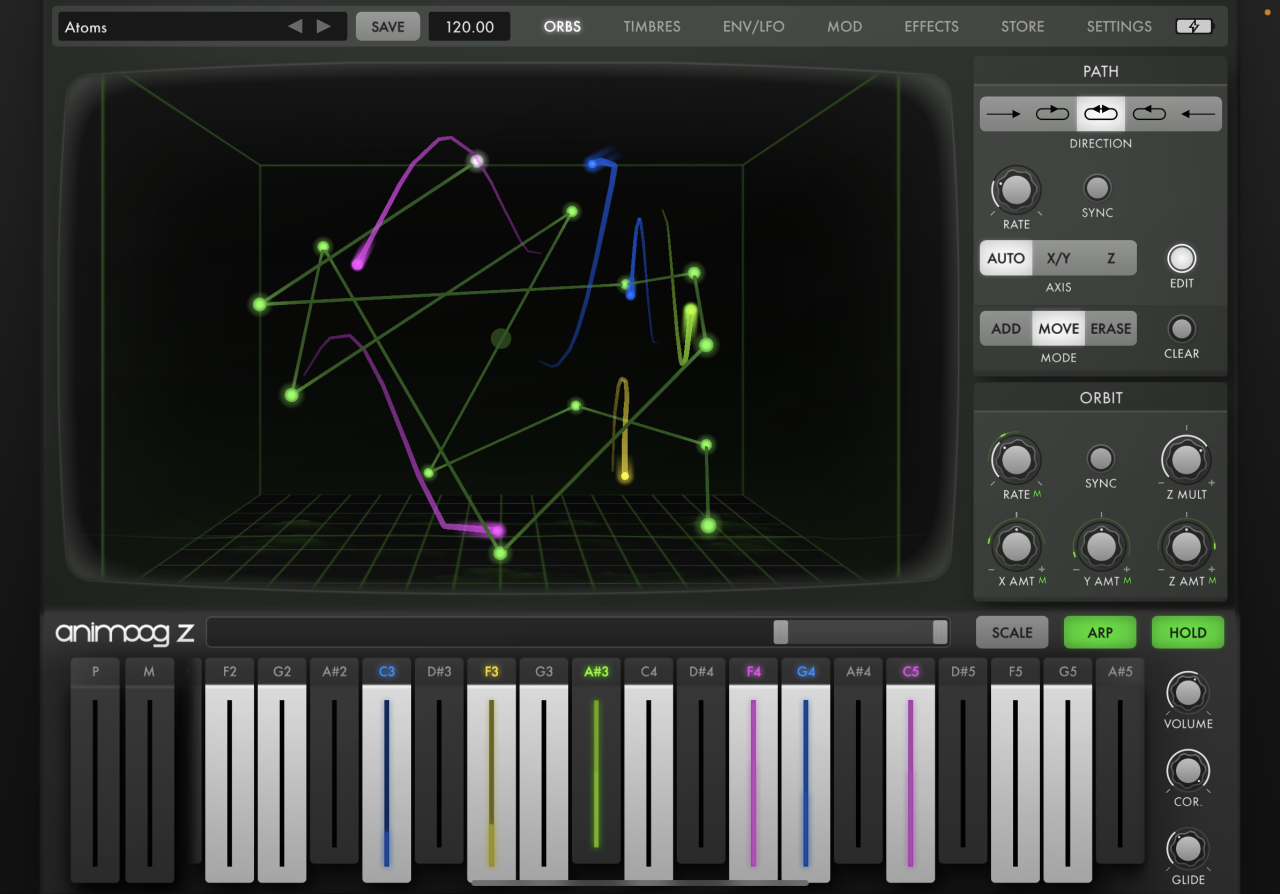Switch to the TIMBRES tab
Viewport: 1280px width, 894px height.
pyautogui.click(x=651, y=27)
